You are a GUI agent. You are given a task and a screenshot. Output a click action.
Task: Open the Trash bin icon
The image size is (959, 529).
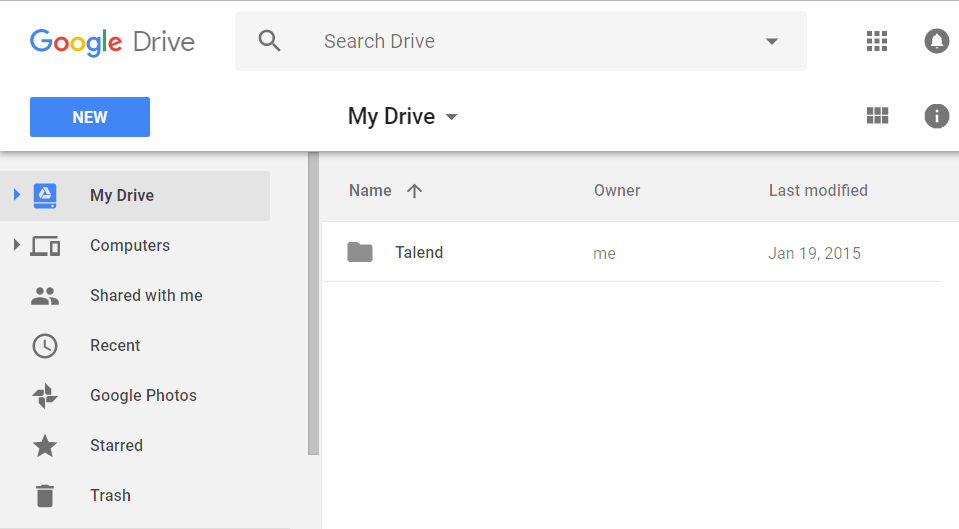click(x=45, y=495)
